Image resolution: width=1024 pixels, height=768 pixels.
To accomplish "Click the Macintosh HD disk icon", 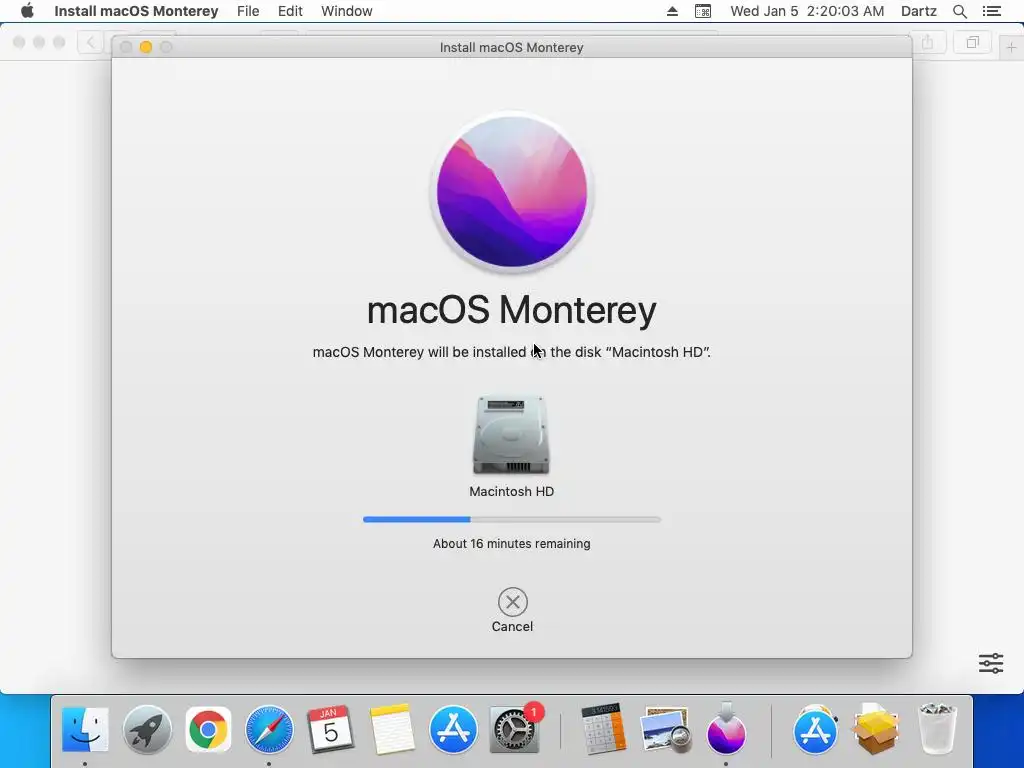I will click(511, 434).
